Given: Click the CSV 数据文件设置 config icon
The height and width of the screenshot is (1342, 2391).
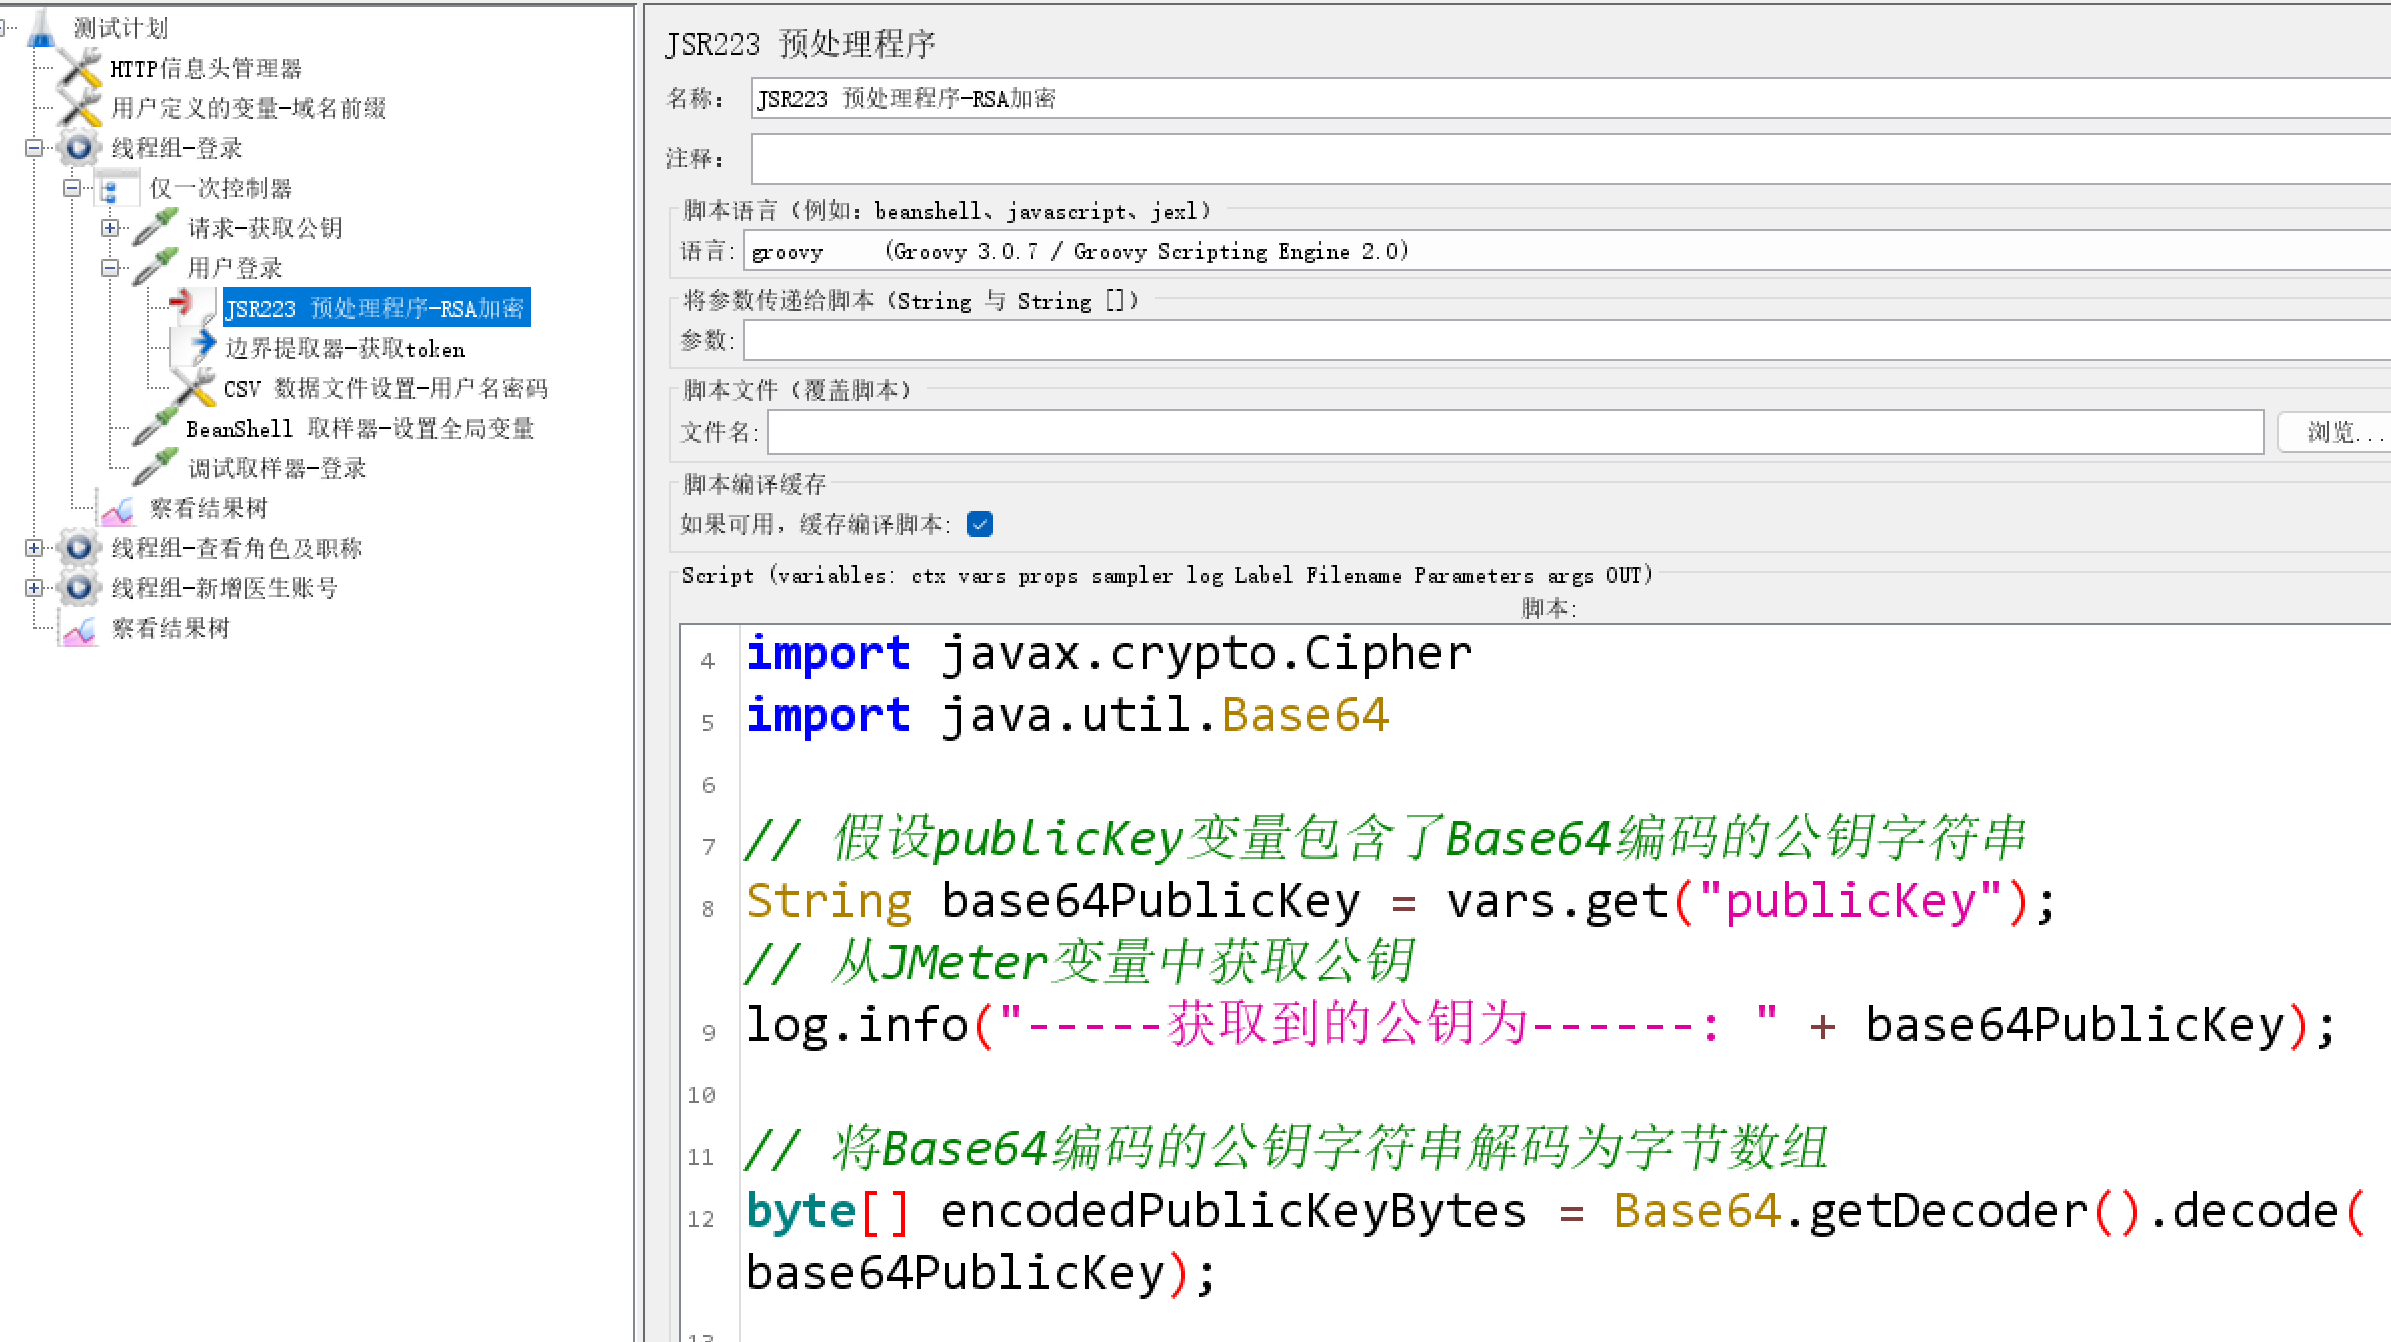Looking at the screenshot, I should click(192, 388).
